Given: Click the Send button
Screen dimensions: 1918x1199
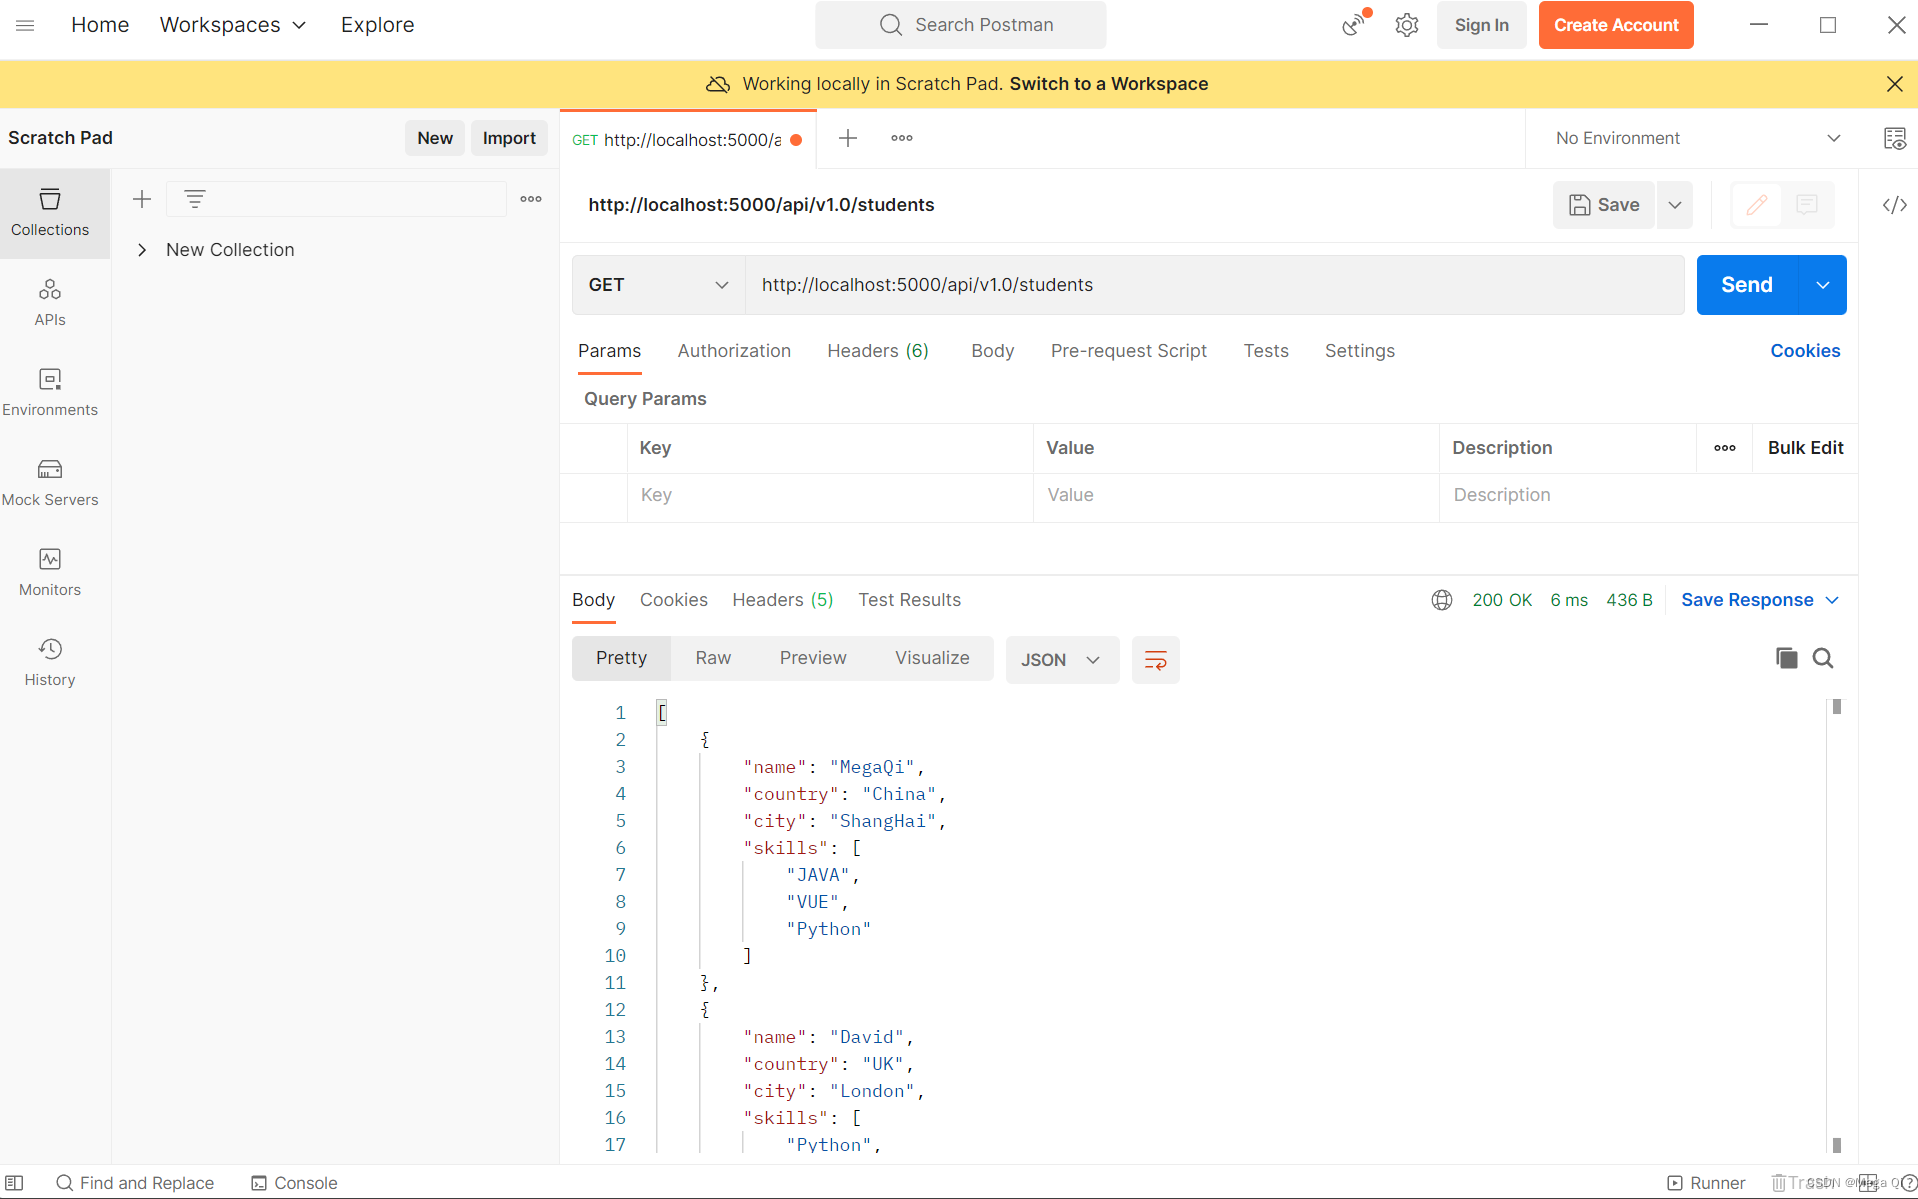Looking at the screenshot, I should tap(1746, 285).
